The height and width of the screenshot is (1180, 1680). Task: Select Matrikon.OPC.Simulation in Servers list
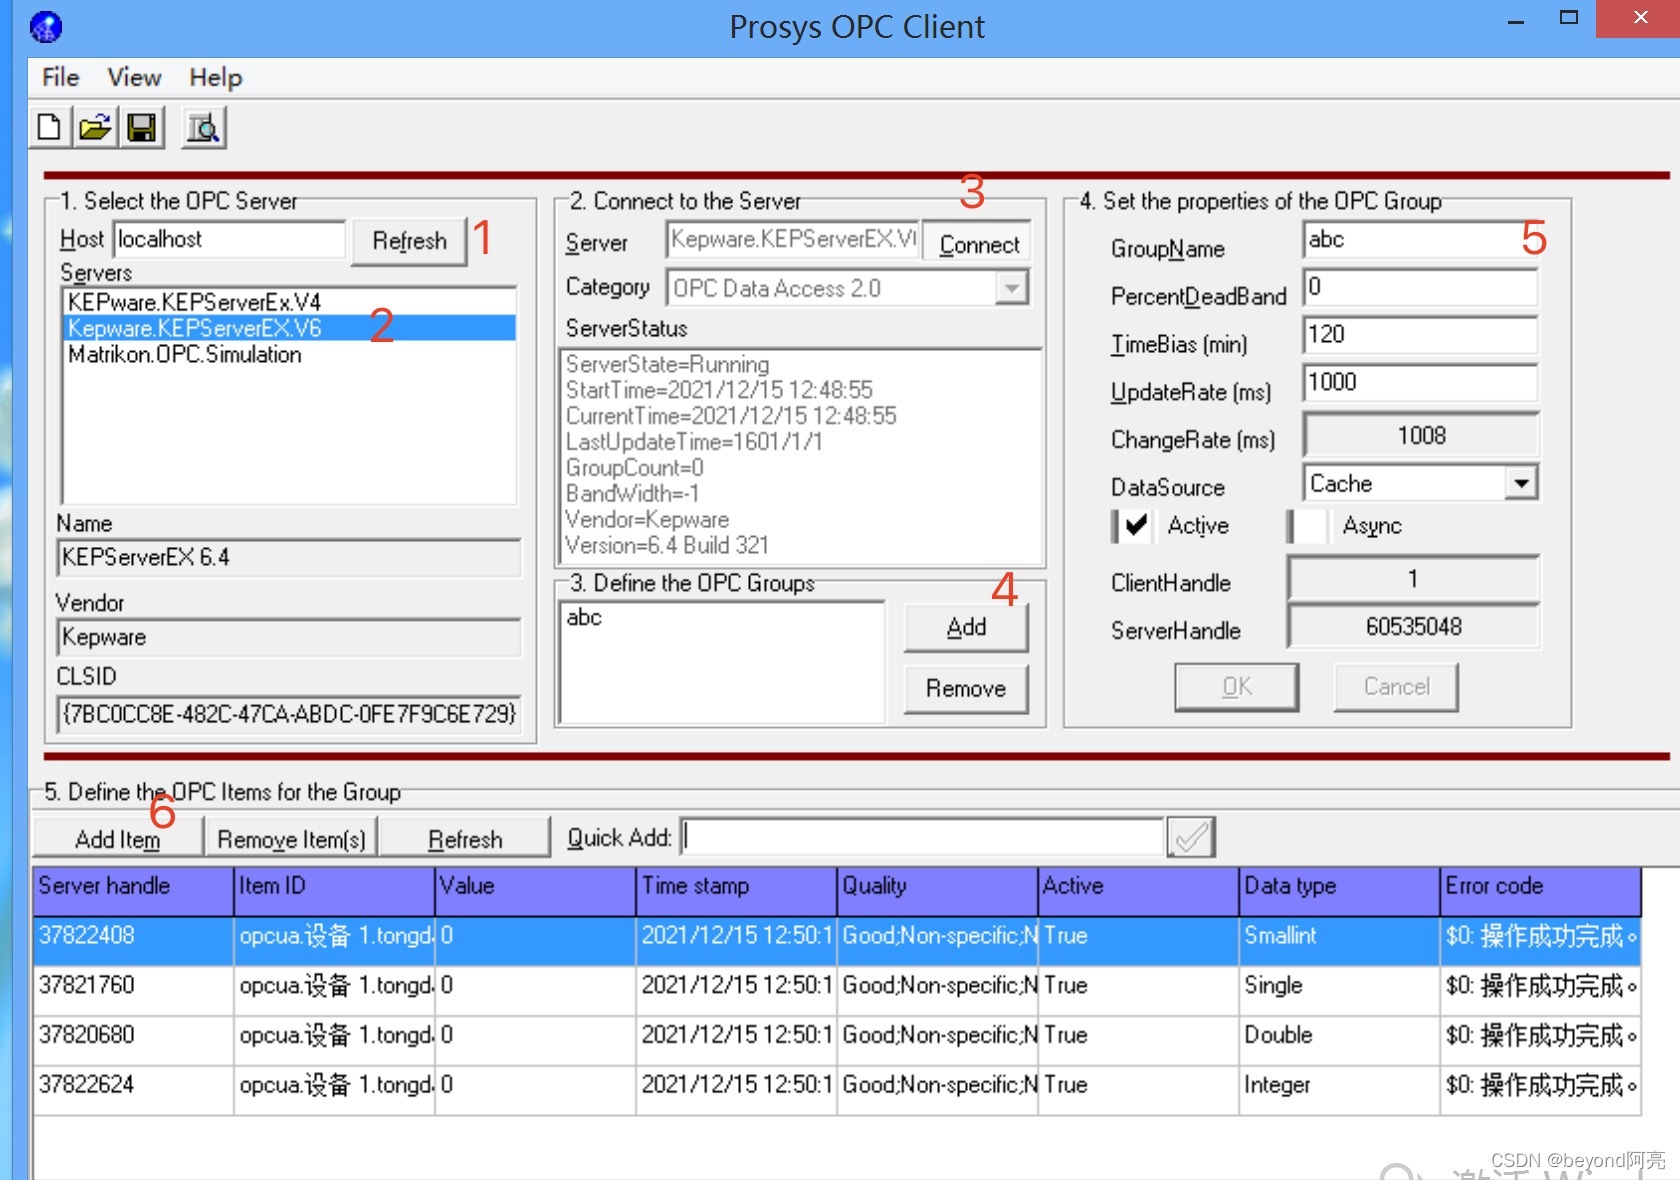coord(290,354)
